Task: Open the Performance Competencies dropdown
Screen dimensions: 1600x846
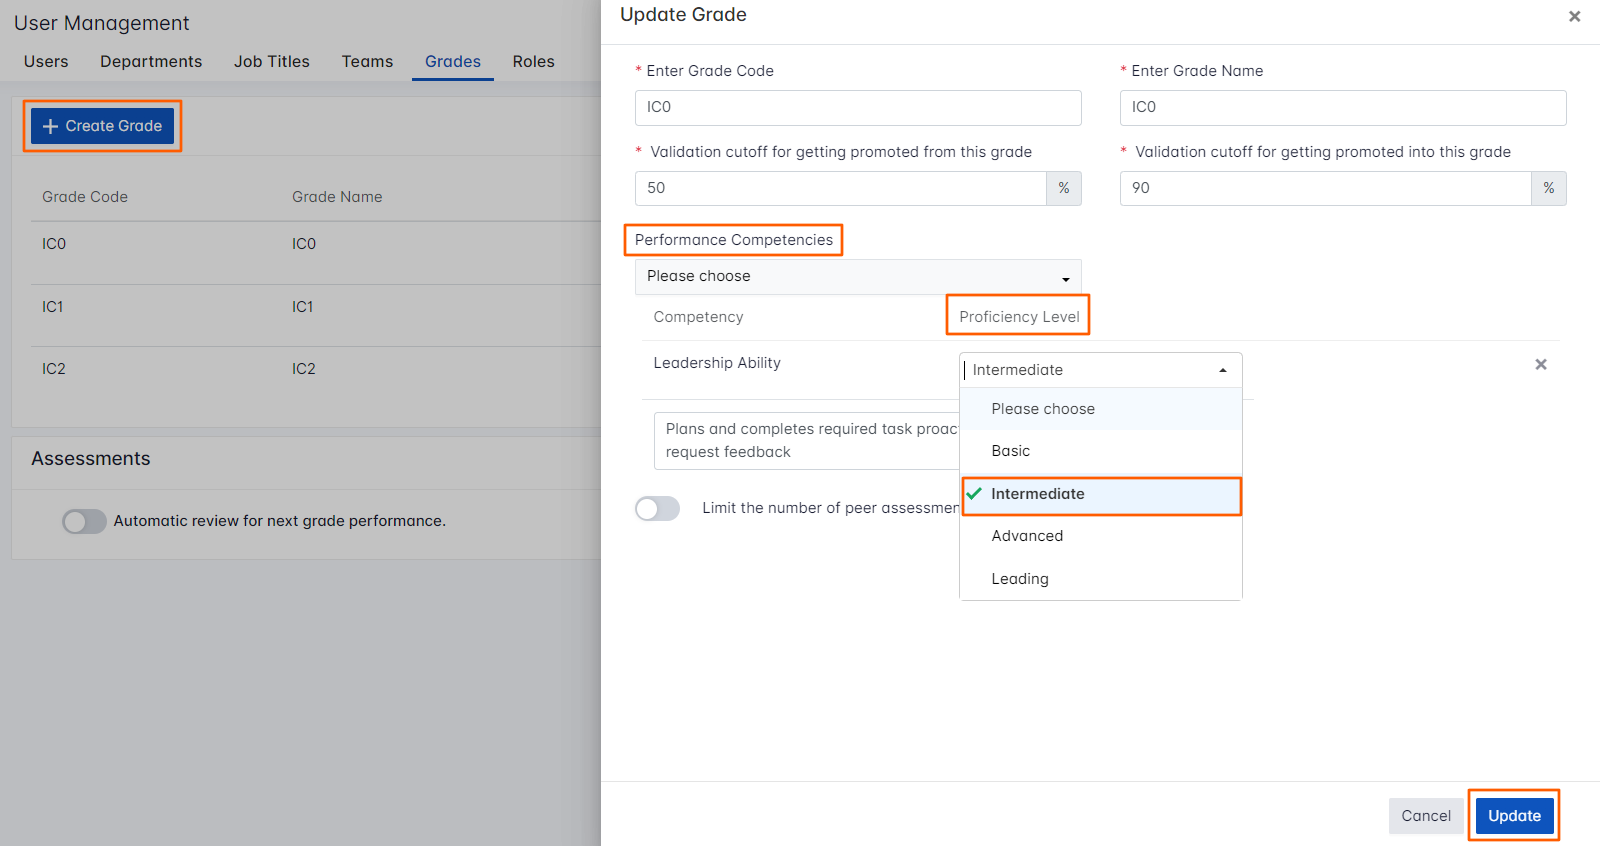Action: (x=857, y=277)
